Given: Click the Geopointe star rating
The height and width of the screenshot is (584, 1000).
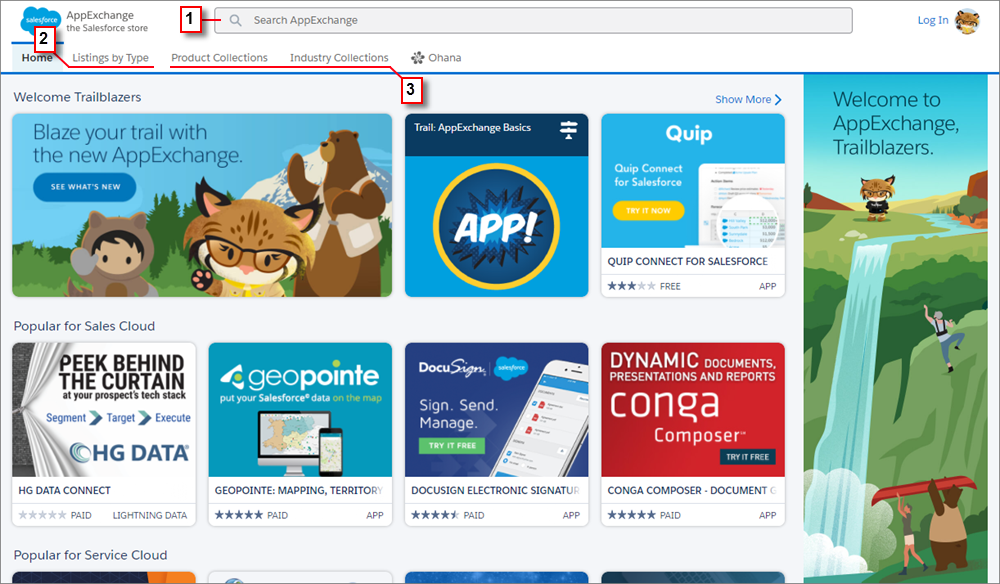Looking at the screenshot, I should (x=239, y=515).
